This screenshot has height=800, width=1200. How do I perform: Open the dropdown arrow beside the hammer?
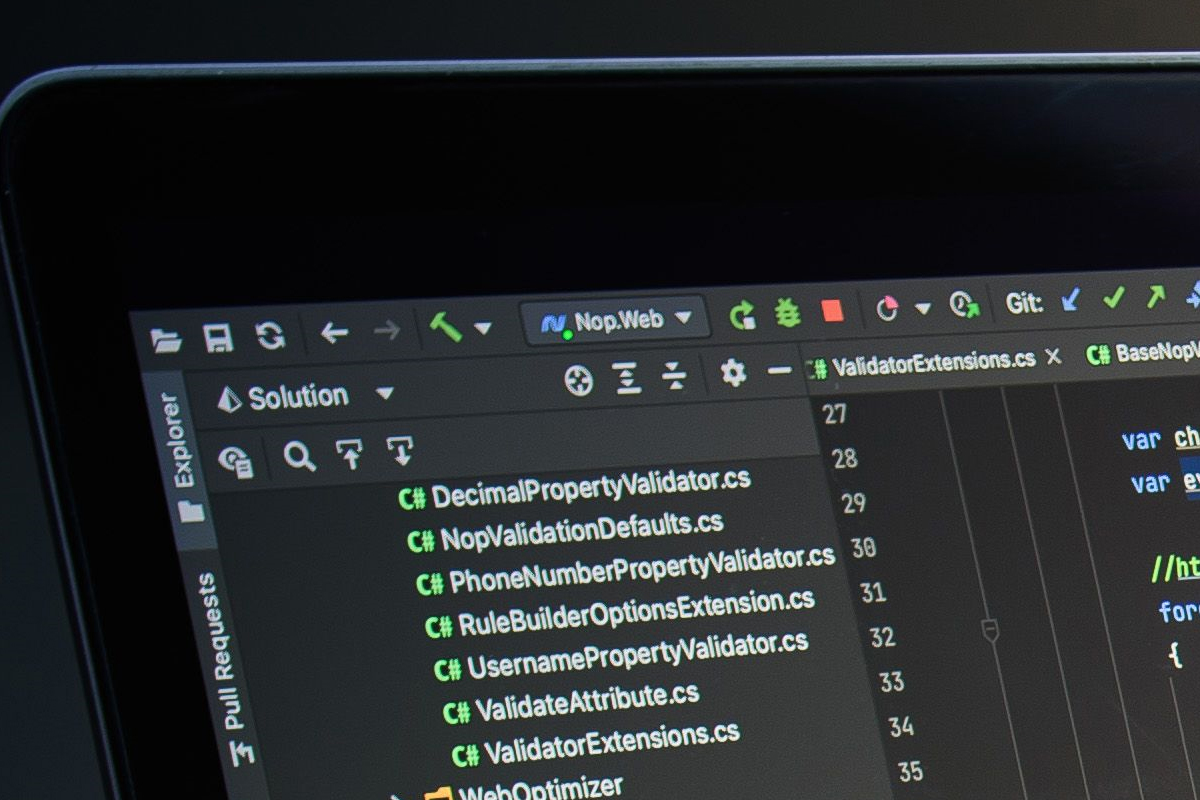click(483, 327)
